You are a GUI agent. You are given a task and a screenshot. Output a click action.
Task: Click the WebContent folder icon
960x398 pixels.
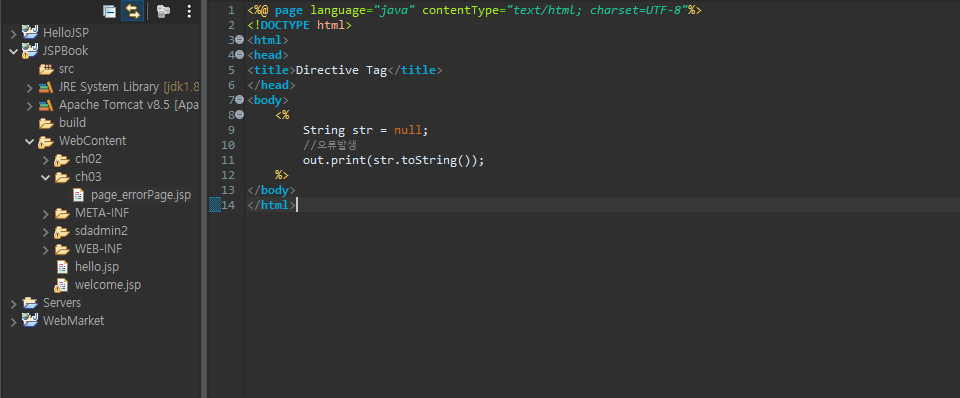tap(46, 141)
